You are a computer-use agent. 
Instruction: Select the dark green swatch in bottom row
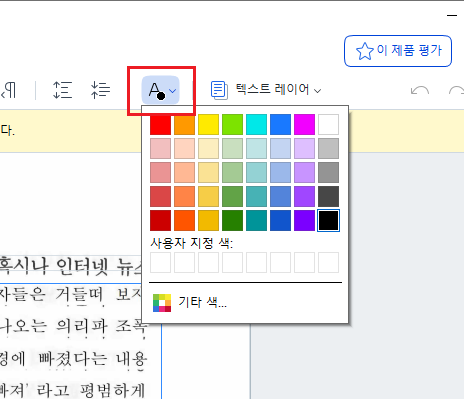232,220
